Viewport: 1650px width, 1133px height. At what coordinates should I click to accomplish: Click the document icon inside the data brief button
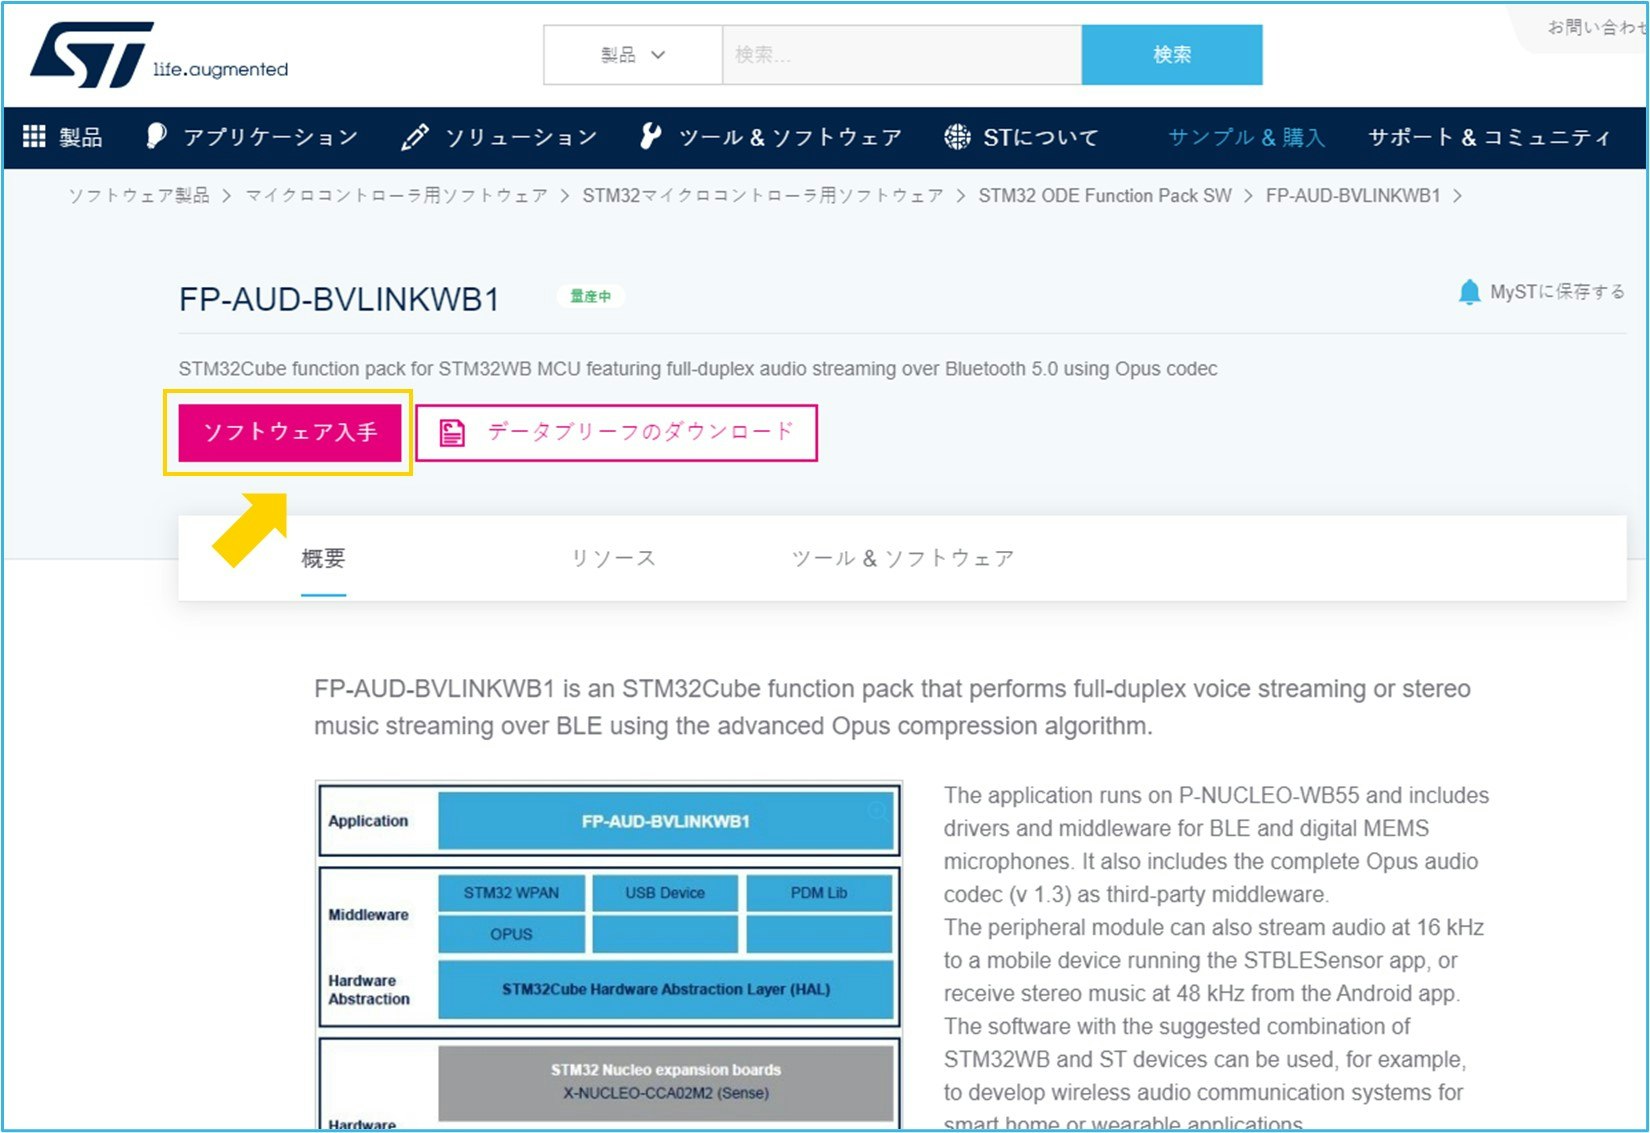pyautogui.click(x=452, y=432)
